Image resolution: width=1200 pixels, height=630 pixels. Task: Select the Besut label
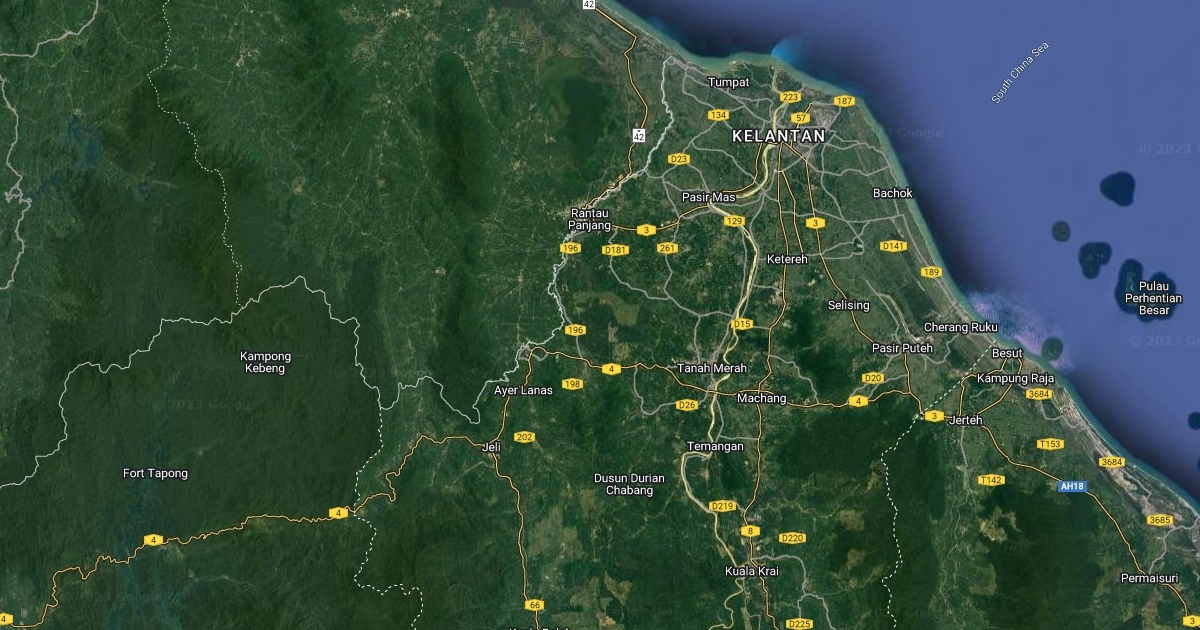click(x=1007, y=353)
